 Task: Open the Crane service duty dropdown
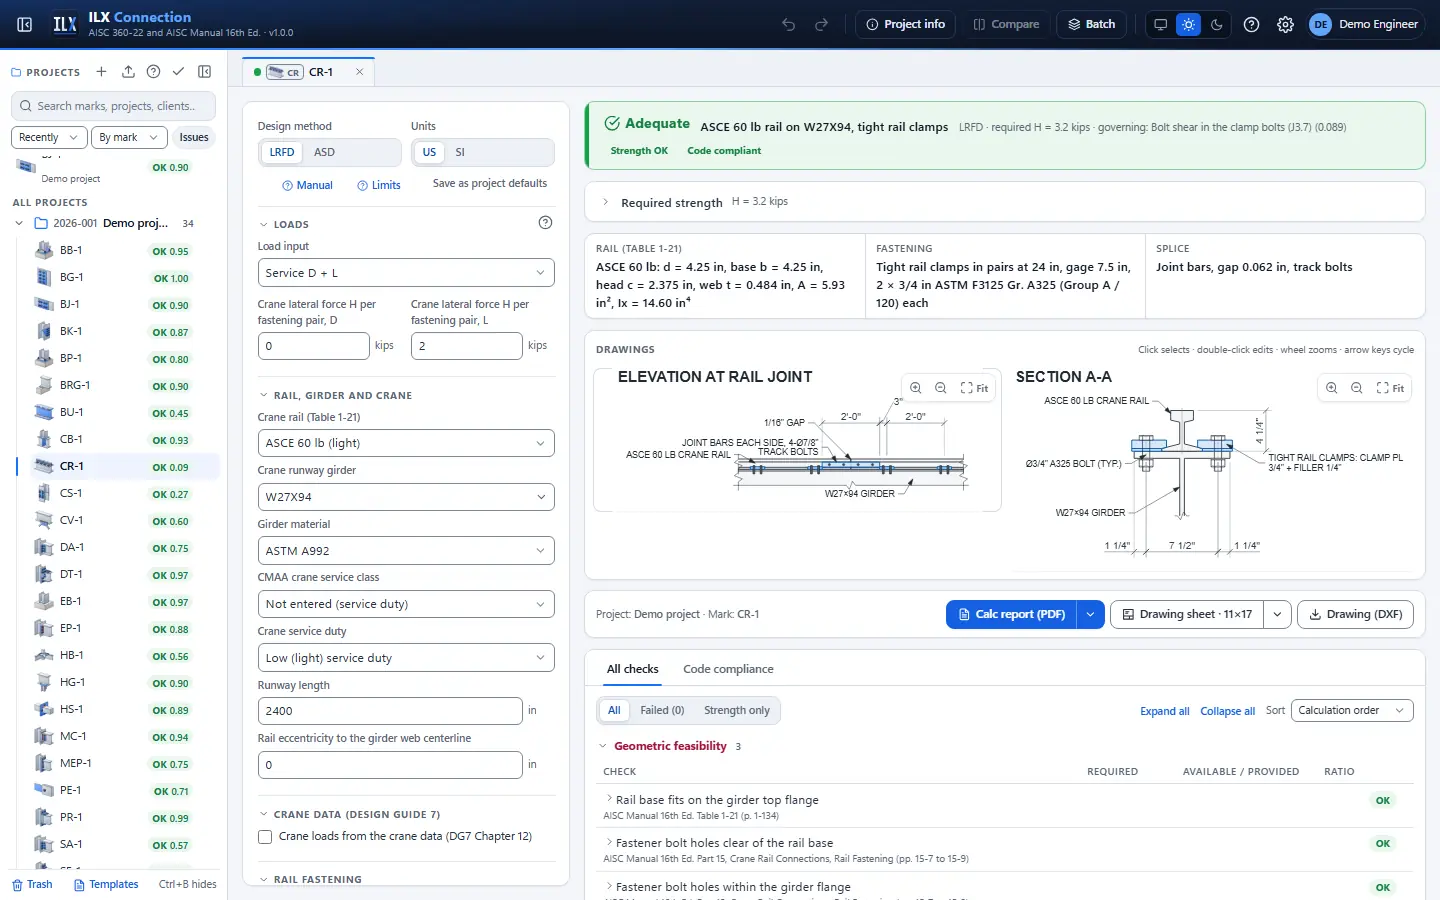[406, 658]
